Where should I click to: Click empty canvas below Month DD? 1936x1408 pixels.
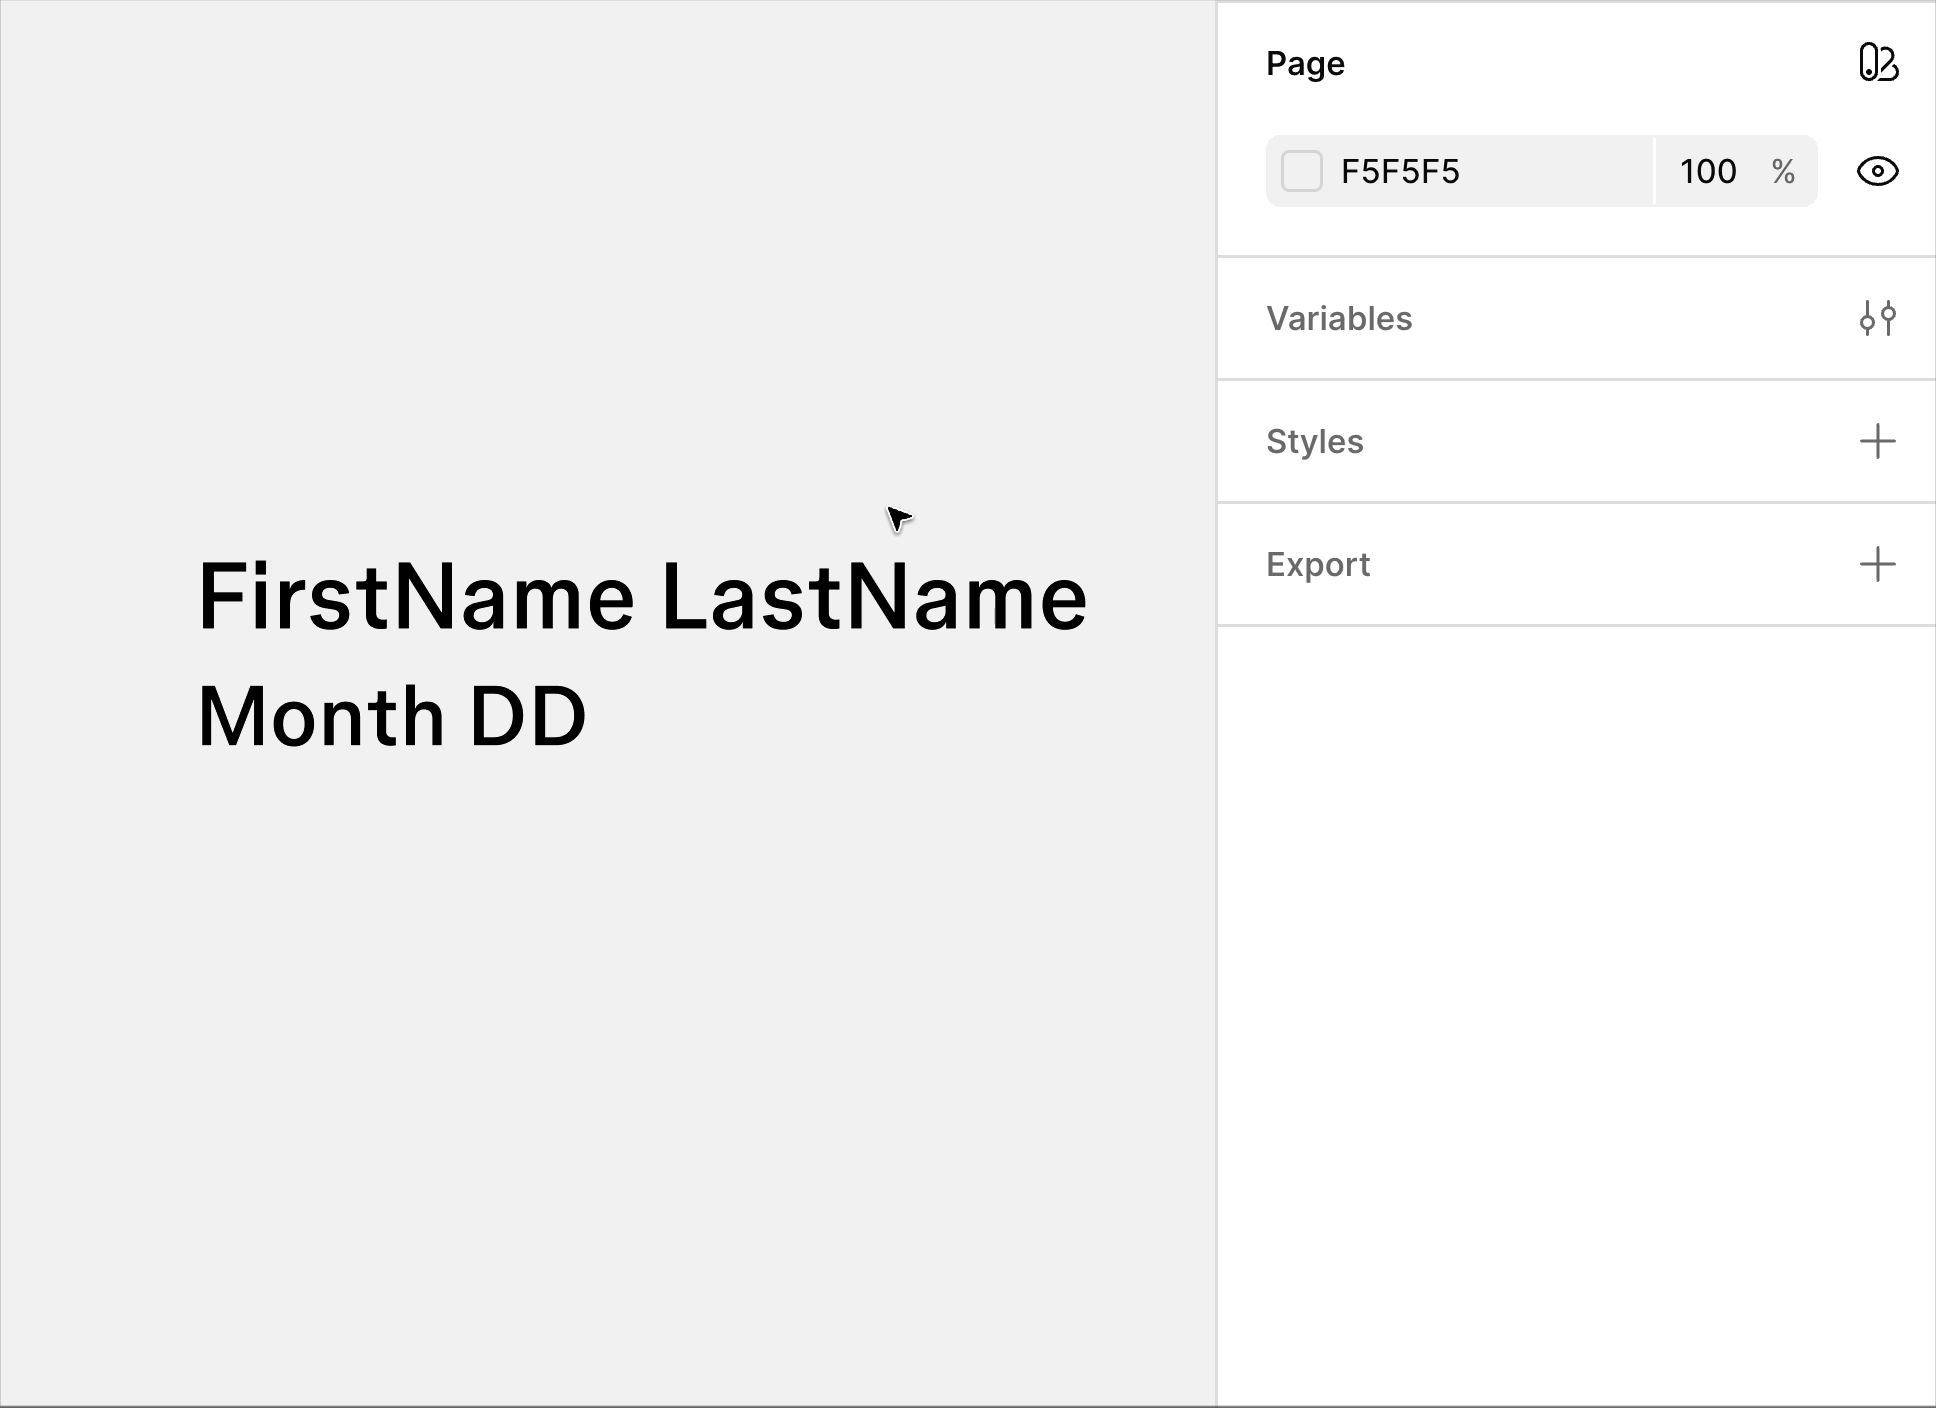pos(600,1050)
